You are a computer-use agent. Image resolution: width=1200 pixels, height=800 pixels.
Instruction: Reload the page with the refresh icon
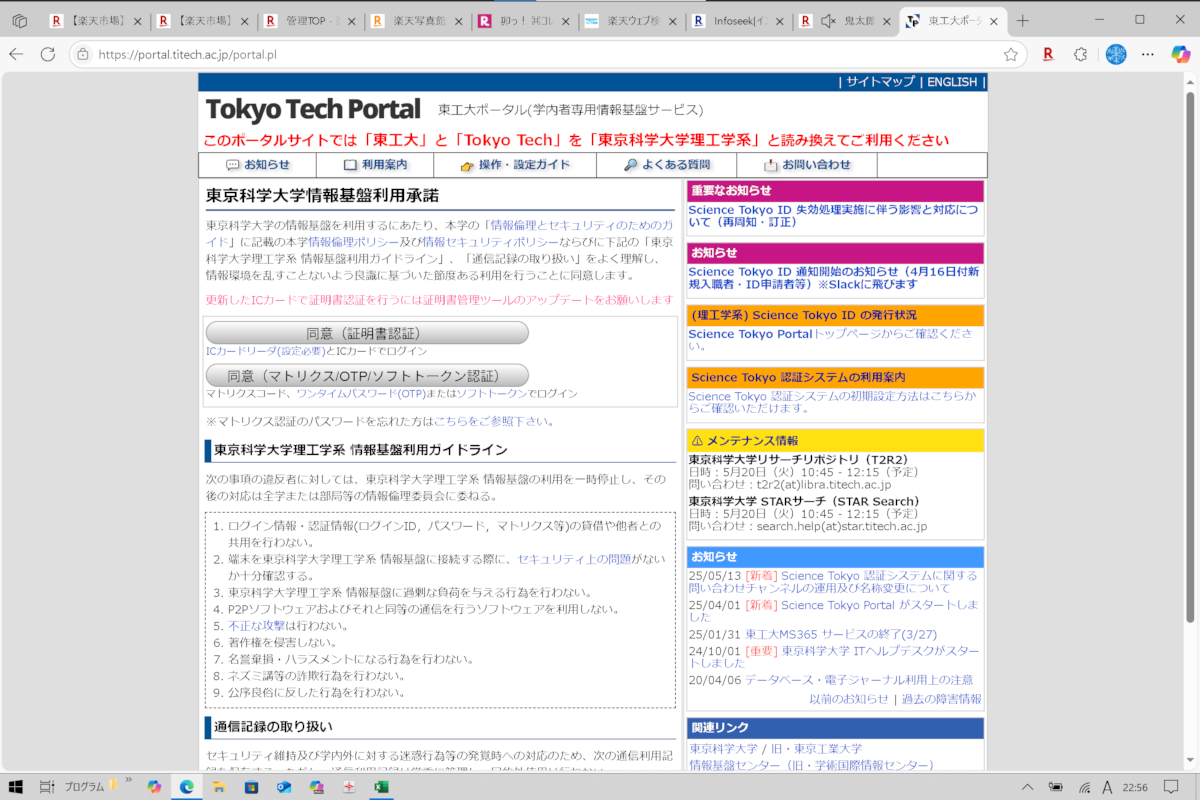tap(48, 54)
